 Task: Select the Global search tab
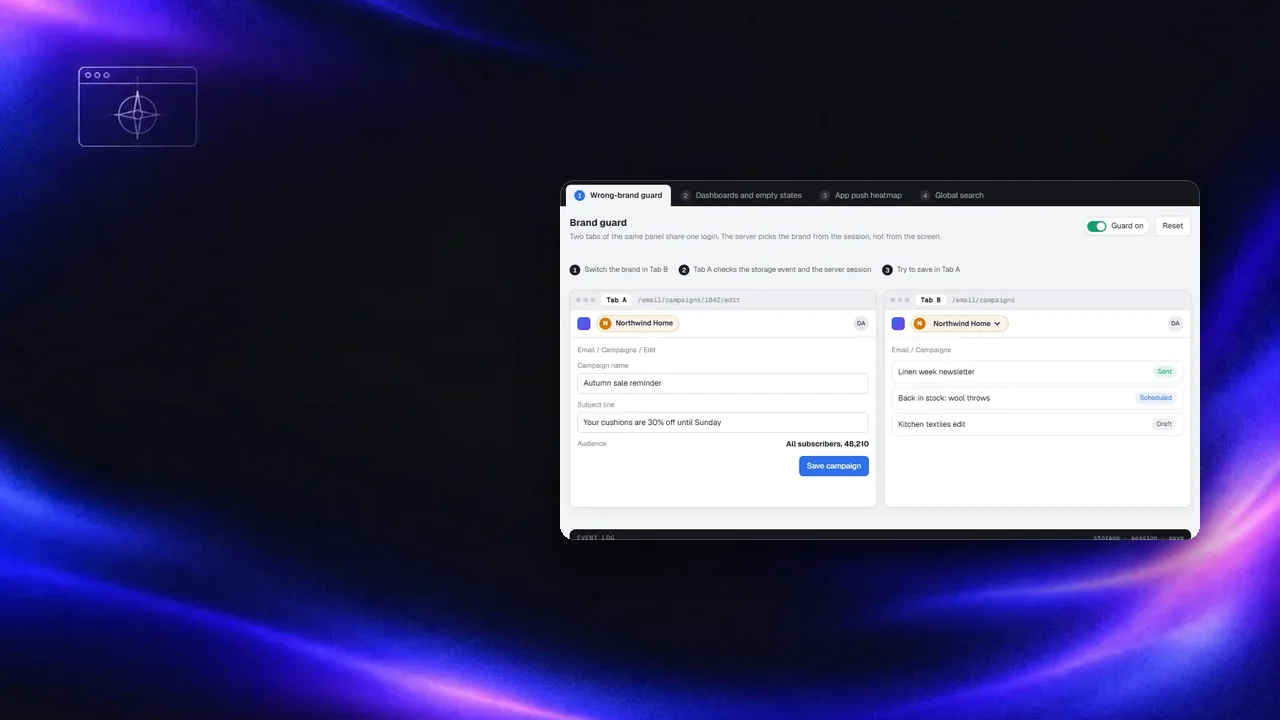(952, 195)
